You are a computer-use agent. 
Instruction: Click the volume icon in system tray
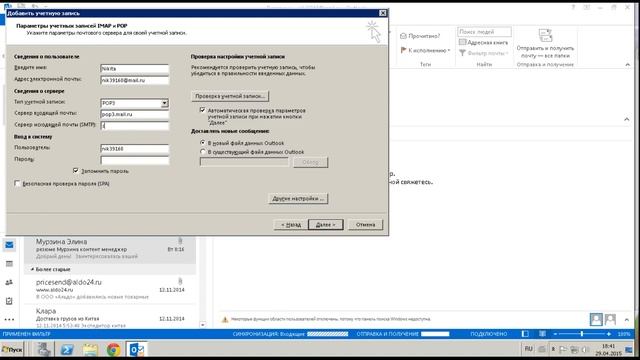584,349
